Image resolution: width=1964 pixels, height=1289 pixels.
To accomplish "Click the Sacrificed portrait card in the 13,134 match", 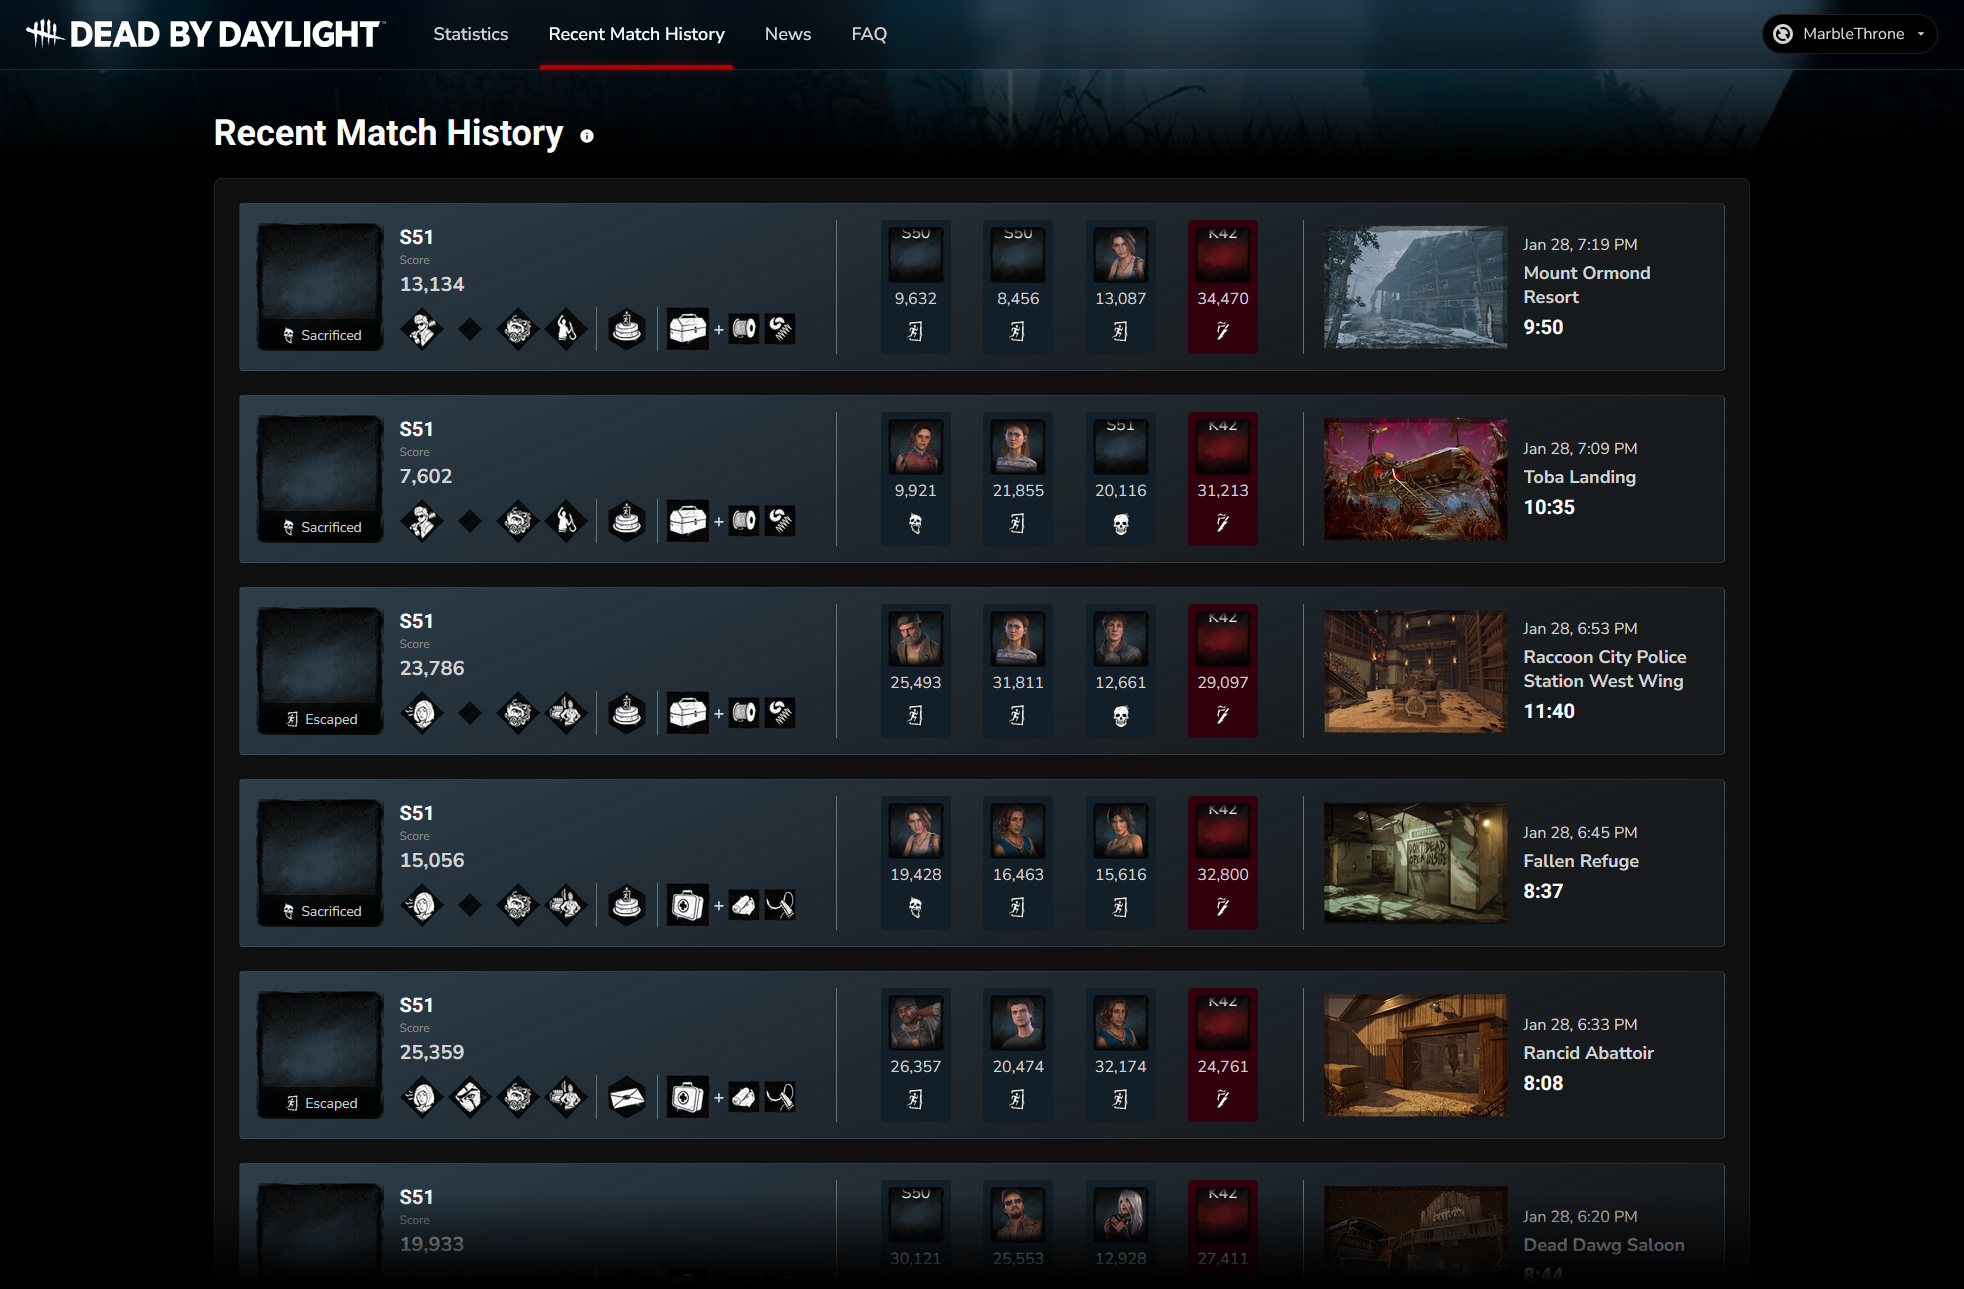I will tap(320, 287).
